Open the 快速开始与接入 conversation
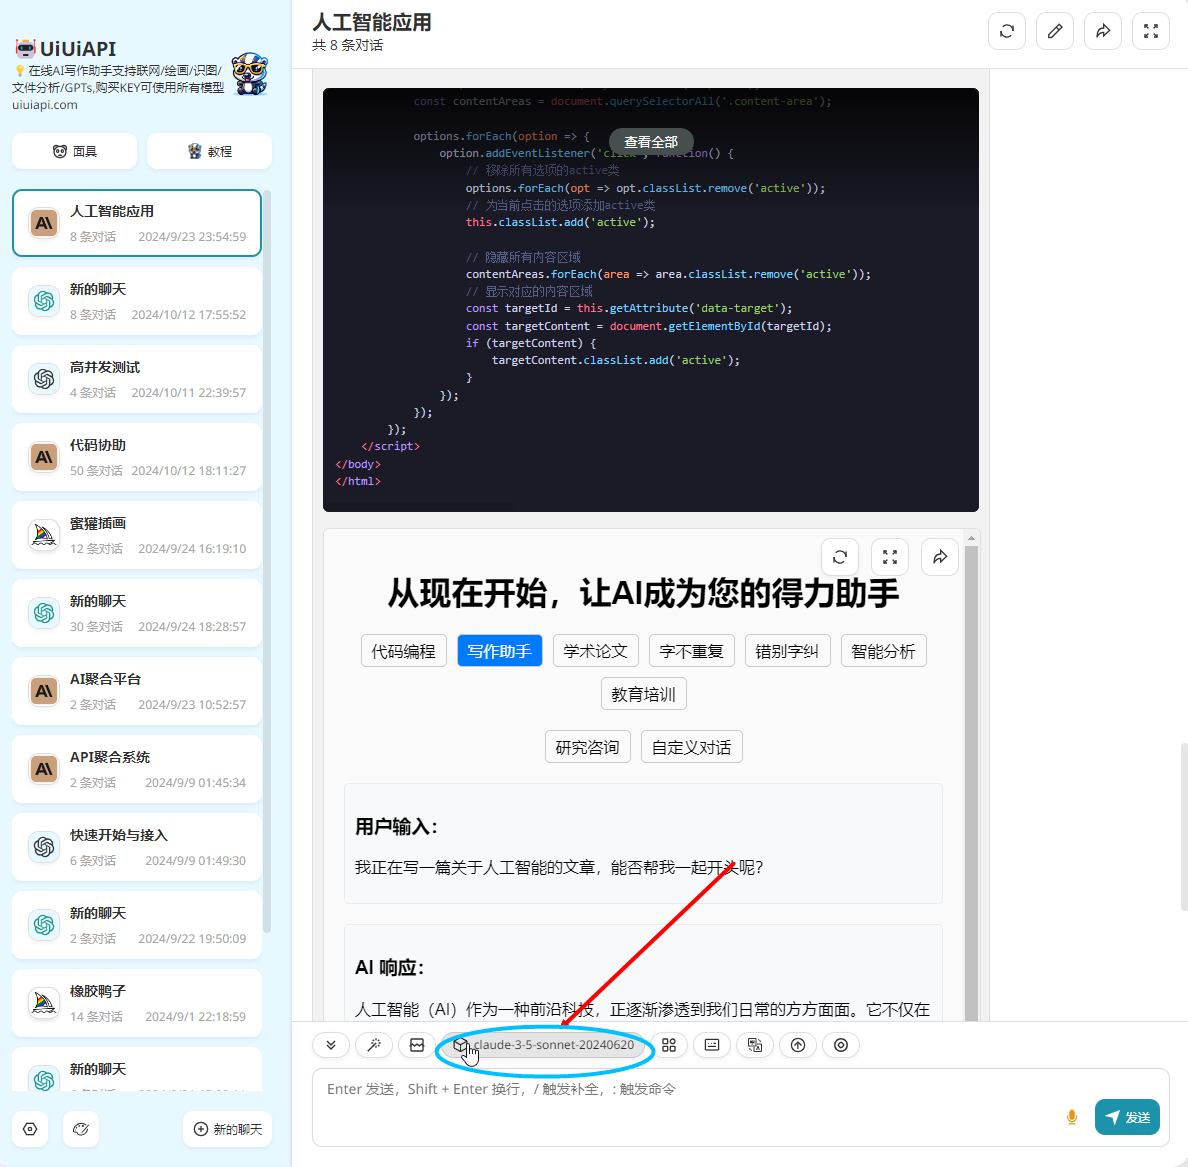The image size is (1188, 1167). coord(137,847)
